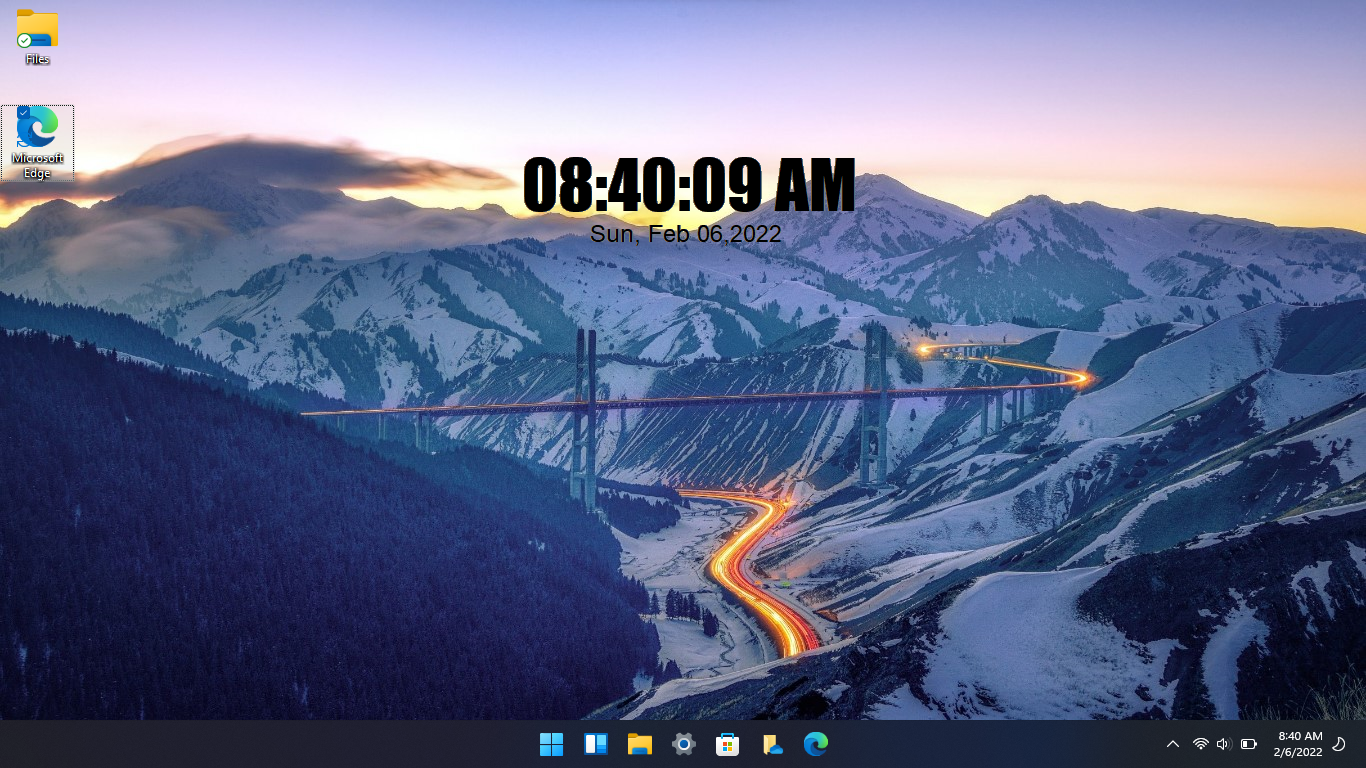Launch File Explorer from the taskbar

[x=639, y=744]
